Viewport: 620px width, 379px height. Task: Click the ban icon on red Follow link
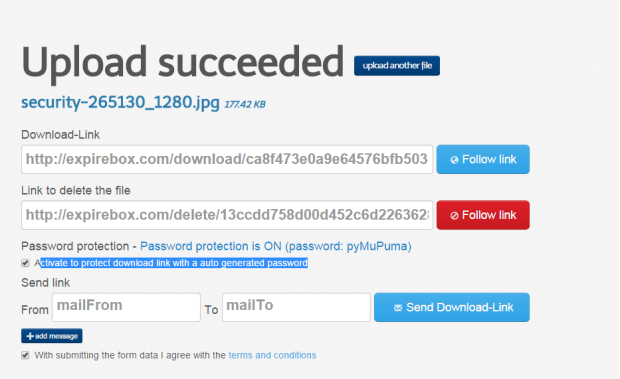pos(454,215)
